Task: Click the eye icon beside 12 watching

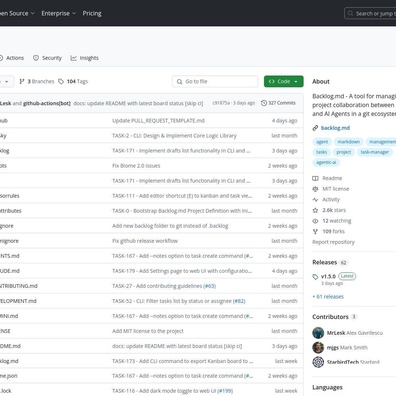Action: [x=315, y=221]
